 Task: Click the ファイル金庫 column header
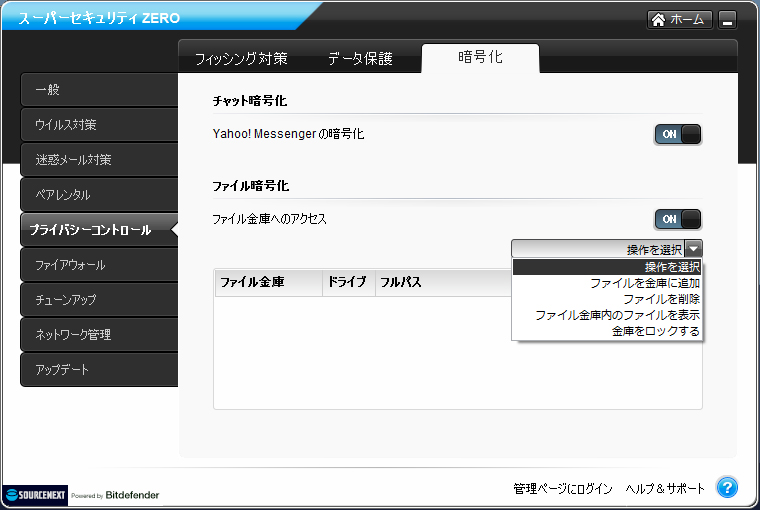pyautogui.click(x=266, y=283)
